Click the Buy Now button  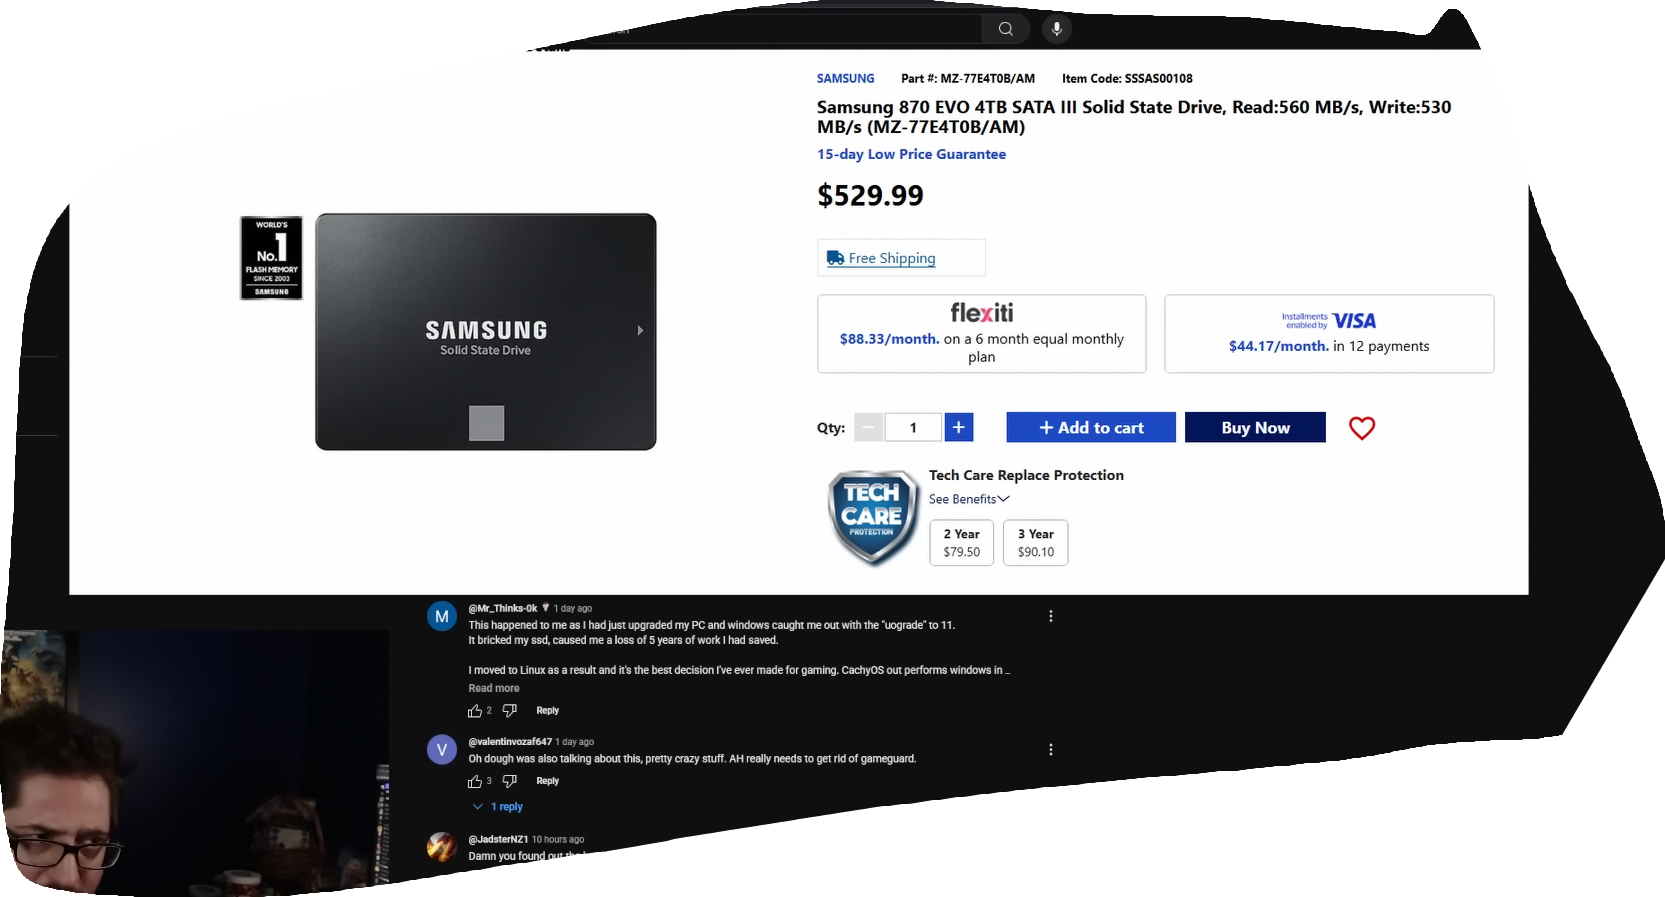pyautogui.click(x=1256, y=427)
